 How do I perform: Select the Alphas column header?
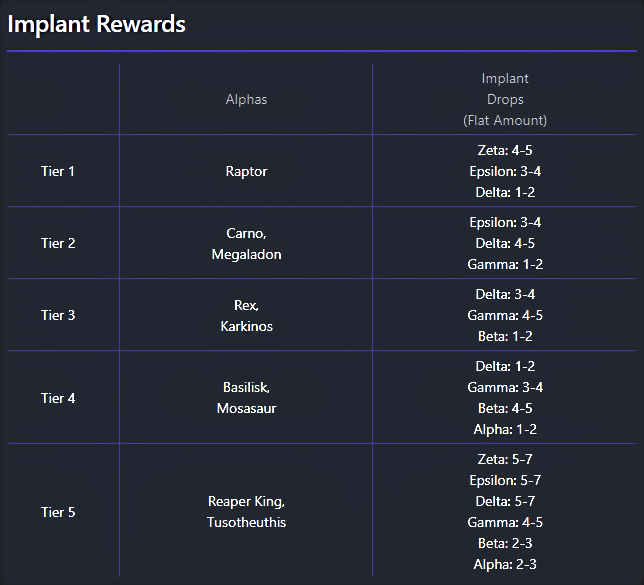246,99
